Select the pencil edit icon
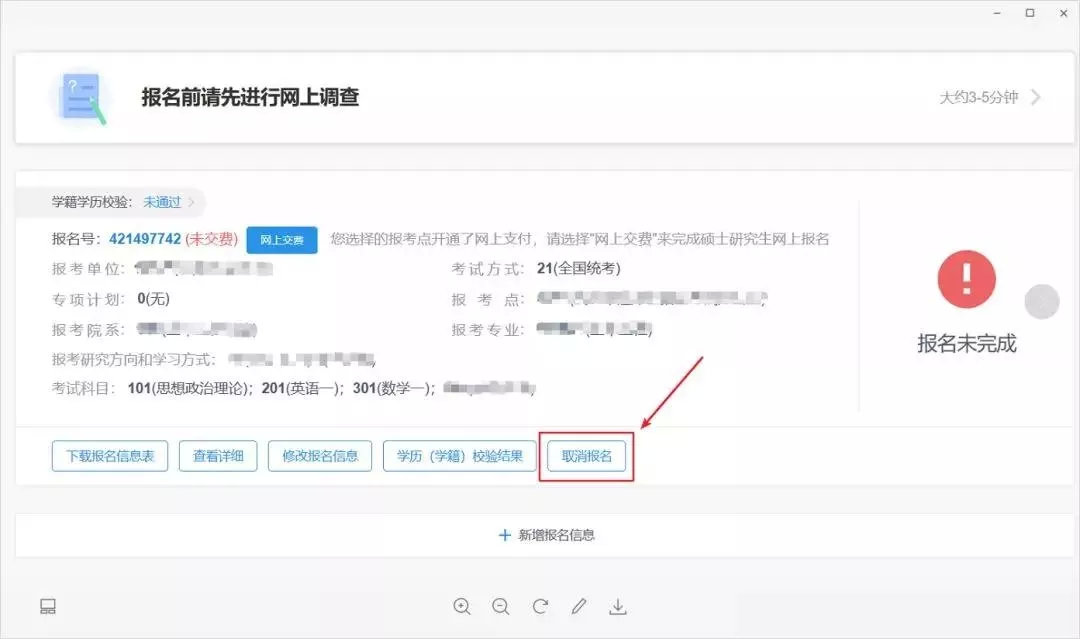The width and height of the screenshot is (1080, 639). coord(579,606)
